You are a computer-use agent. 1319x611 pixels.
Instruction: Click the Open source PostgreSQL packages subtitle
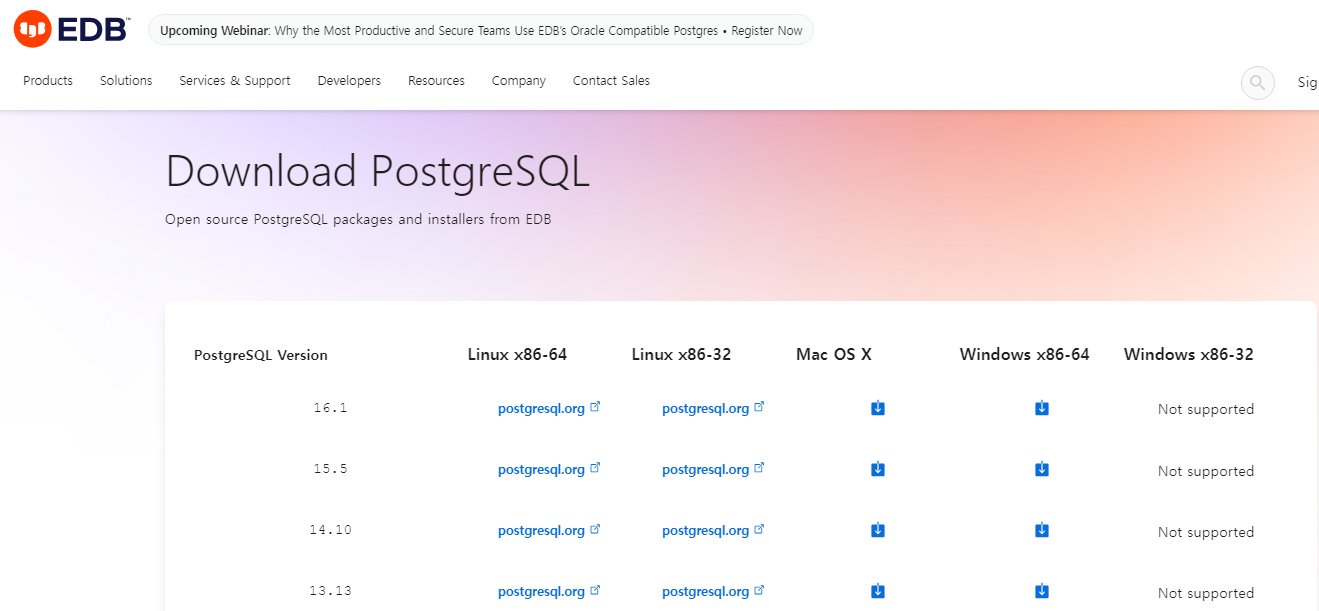(358, 219)
